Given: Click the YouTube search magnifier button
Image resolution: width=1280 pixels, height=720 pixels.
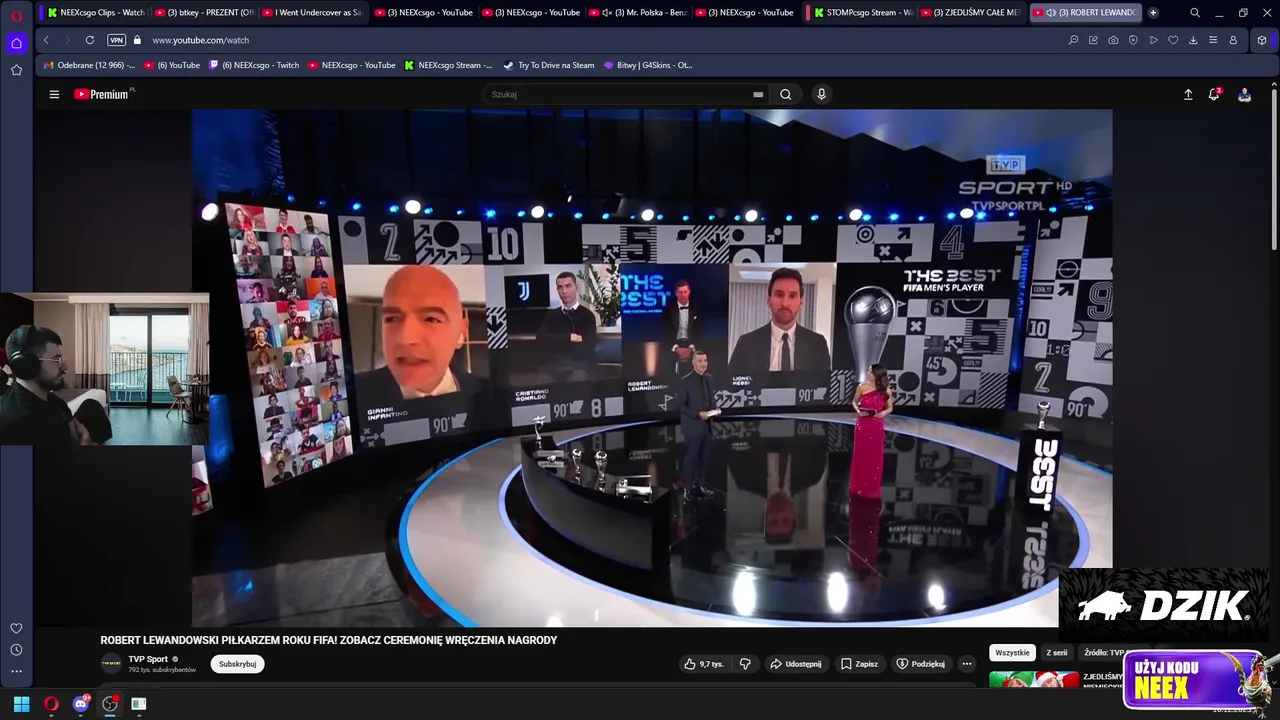Looking at the screenshot, I should coord(786,94).
